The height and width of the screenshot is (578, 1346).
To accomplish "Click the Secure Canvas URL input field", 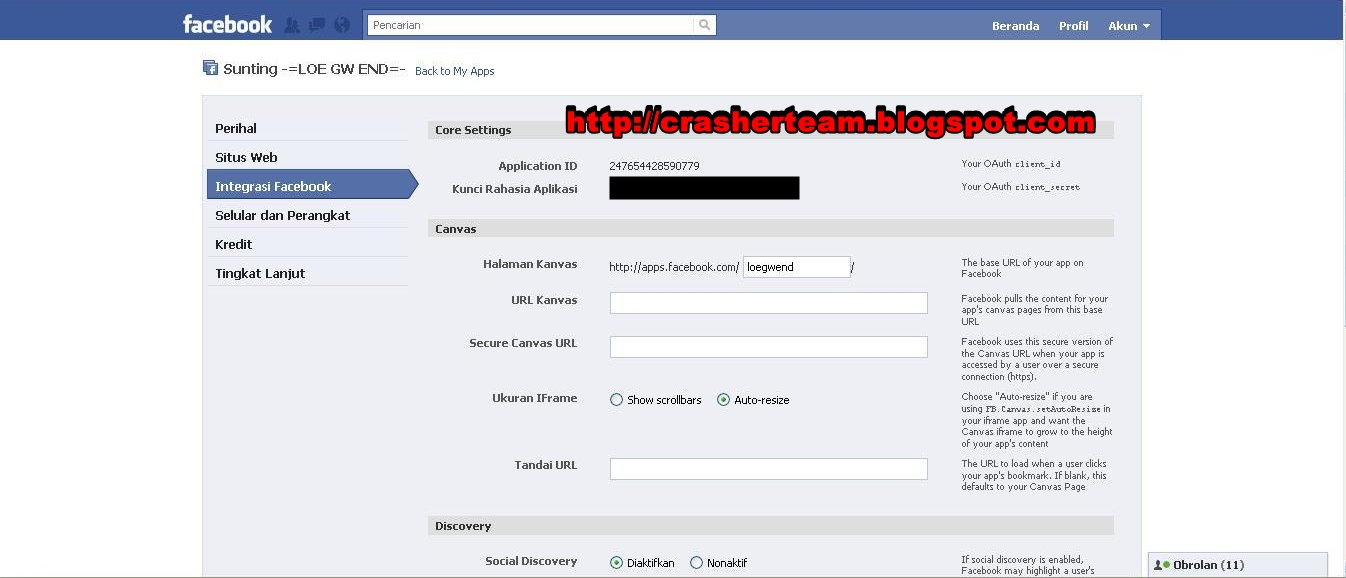I will (x=769, y=347).
